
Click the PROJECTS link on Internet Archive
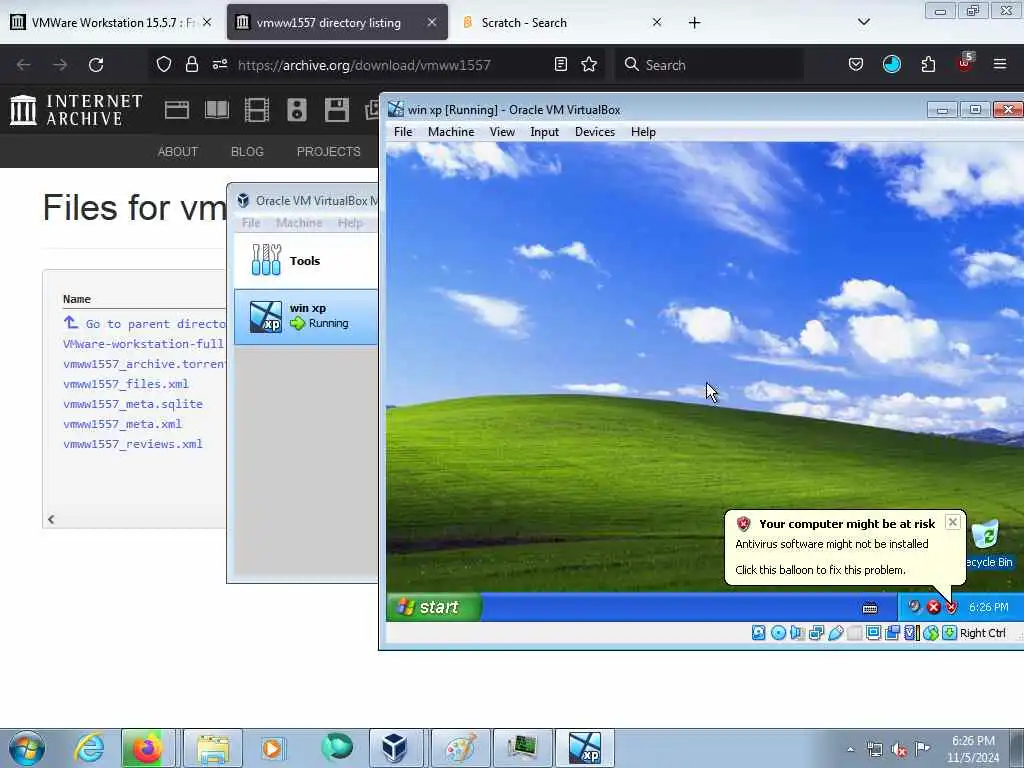pyautogui.click(x=328, y=152)
